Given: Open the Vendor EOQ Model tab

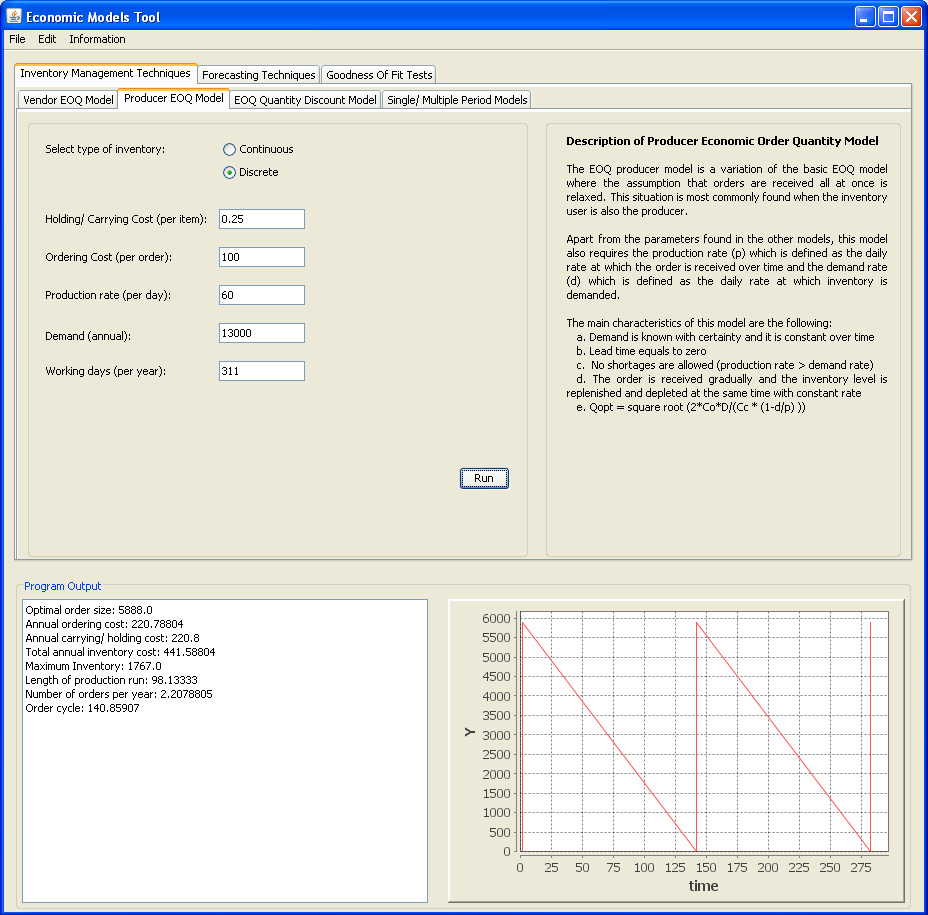Looking at the screenshot, I should 68,100.
